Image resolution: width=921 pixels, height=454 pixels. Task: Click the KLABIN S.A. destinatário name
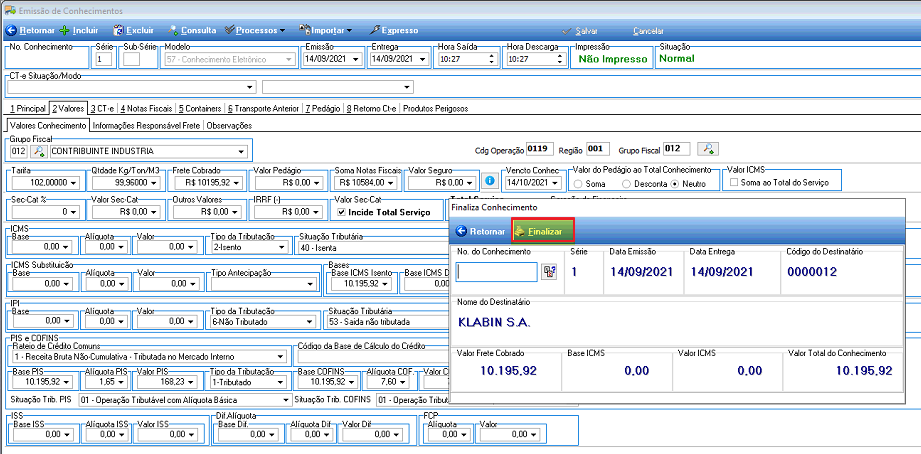495,323
